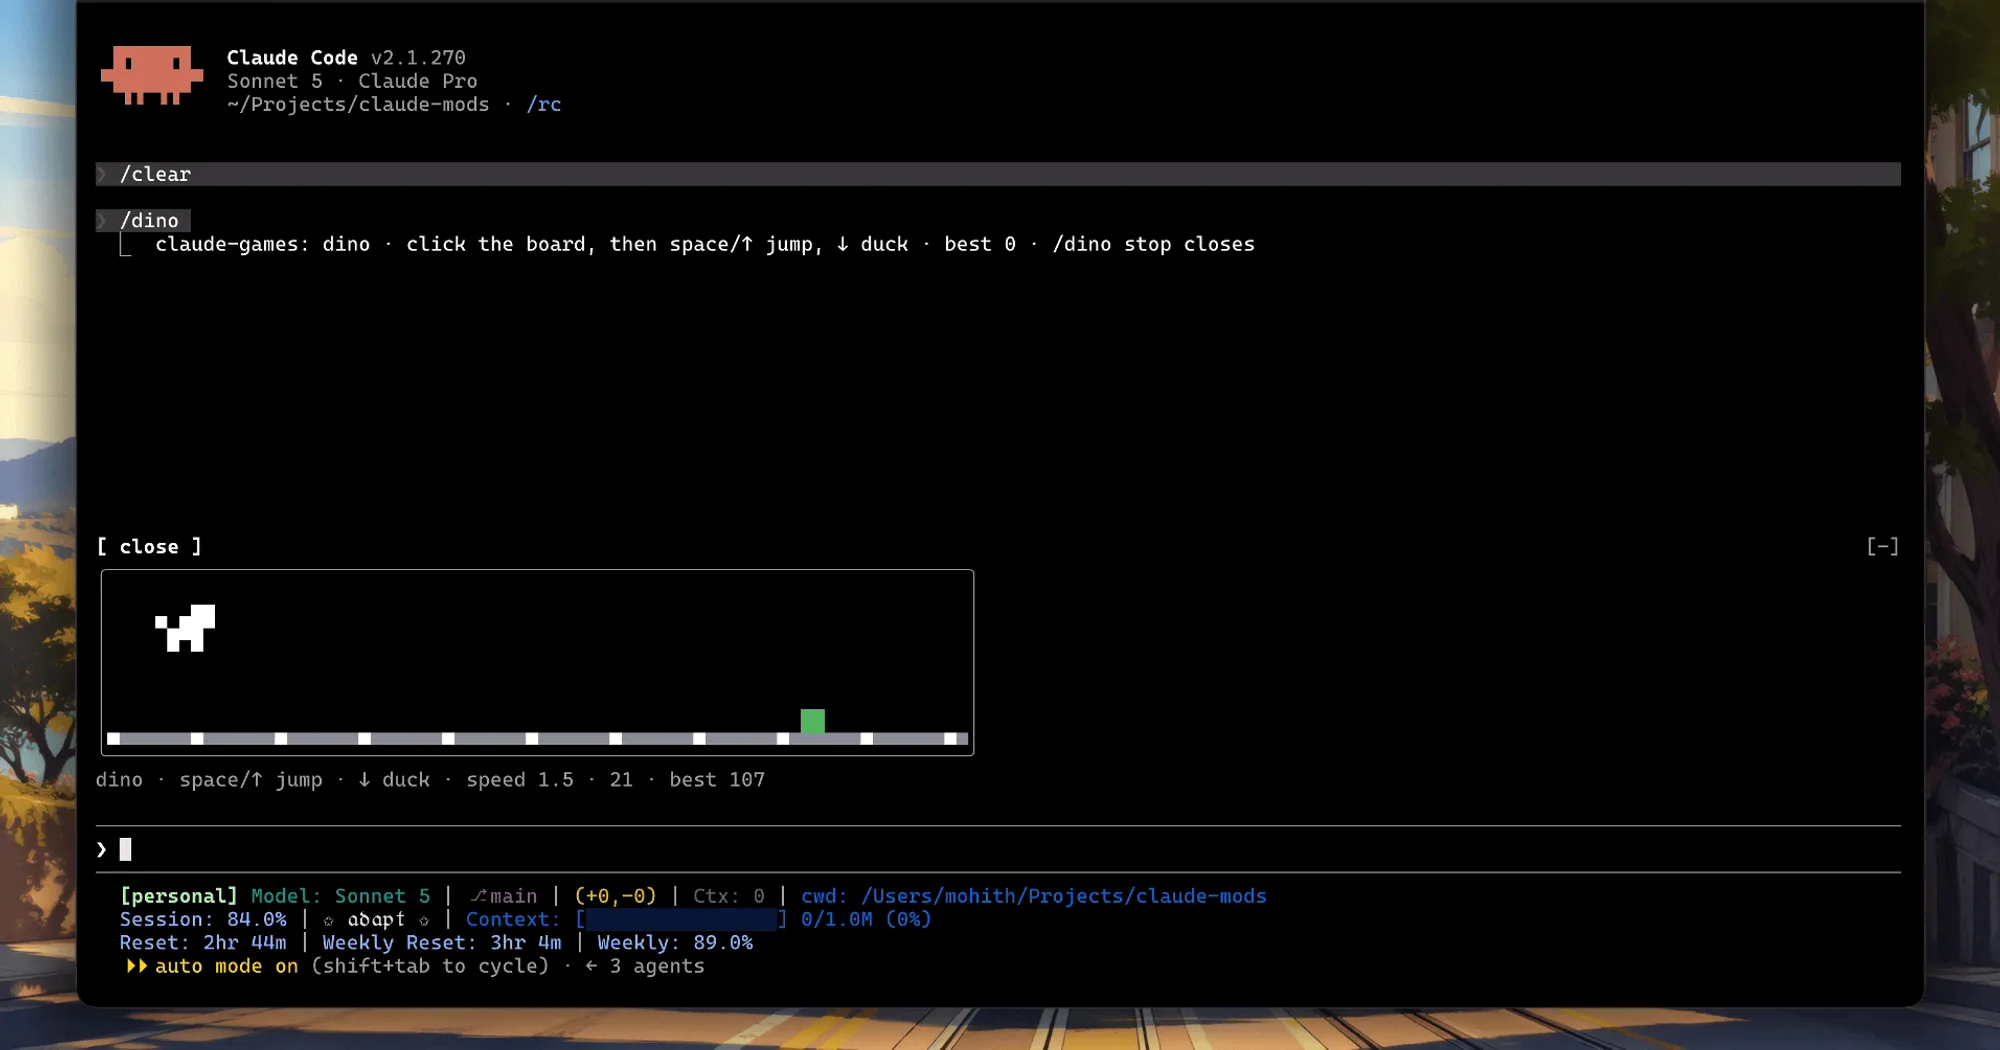Click the adapt mode label

[x=376, y=919]
